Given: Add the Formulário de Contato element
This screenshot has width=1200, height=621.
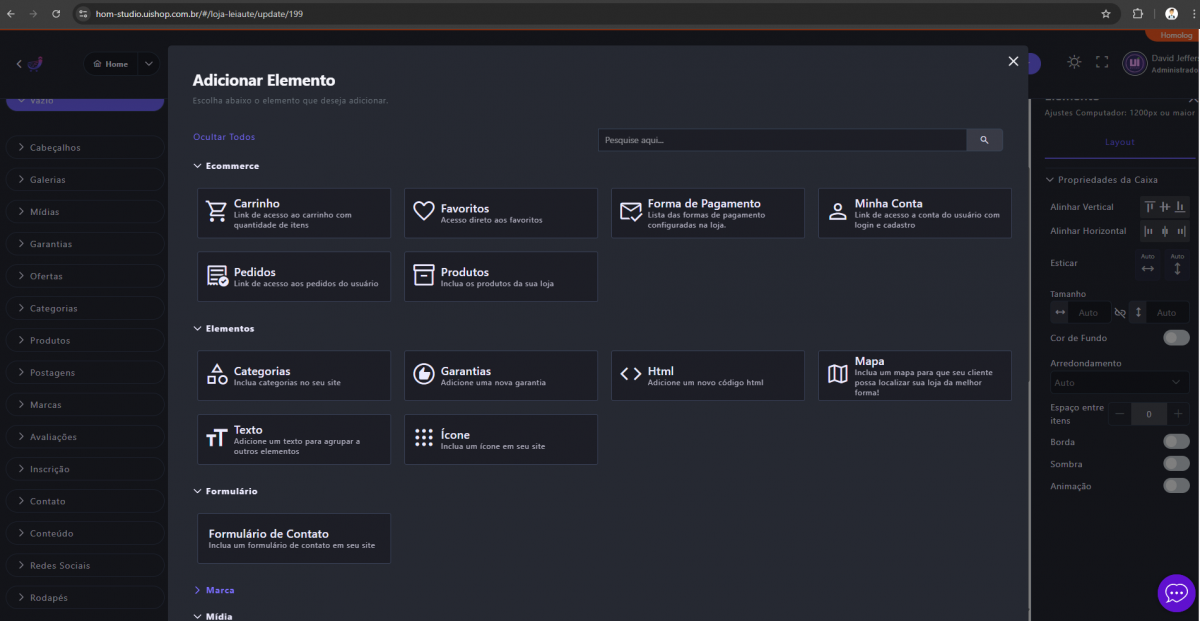Looking at the screenshot, I should [x=293, y=538].
